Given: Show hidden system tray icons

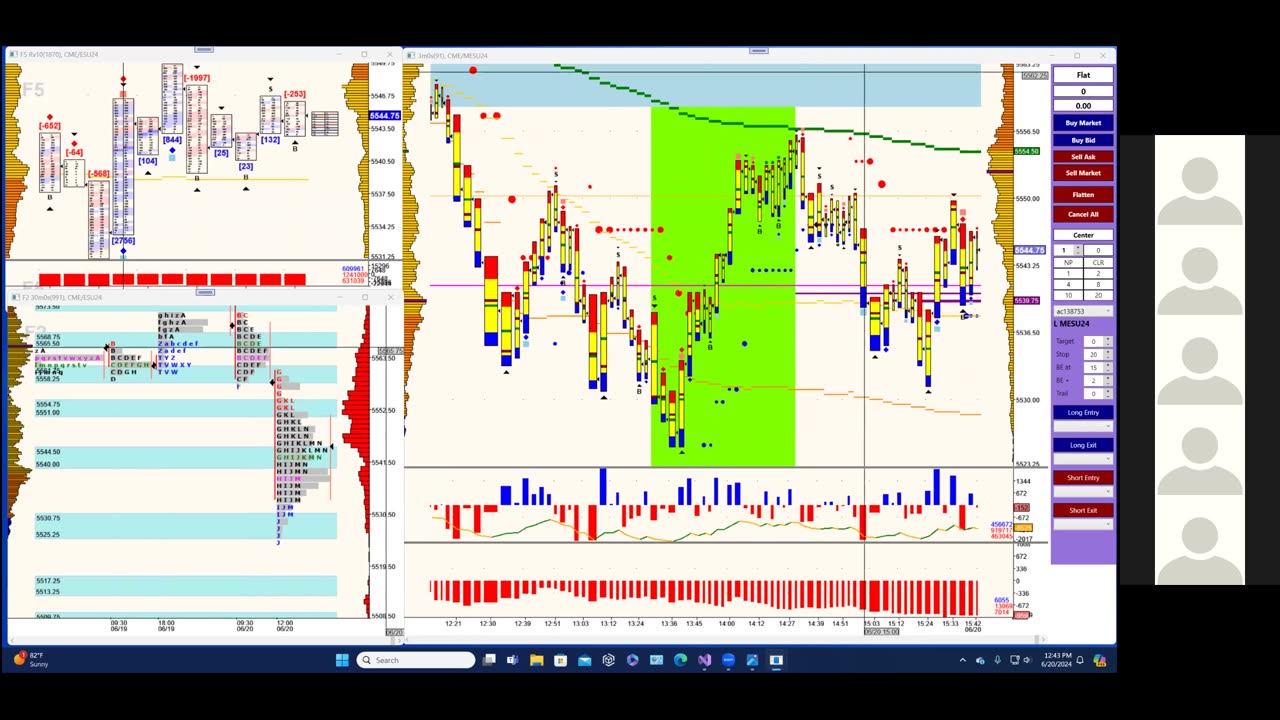Looking at the screenshot, I should 963,660.
